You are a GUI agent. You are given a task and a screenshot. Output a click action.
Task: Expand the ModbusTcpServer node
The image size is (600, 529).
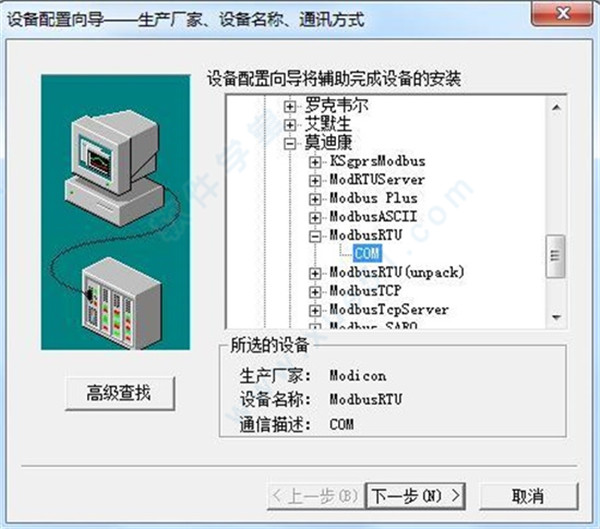(315, 310)
